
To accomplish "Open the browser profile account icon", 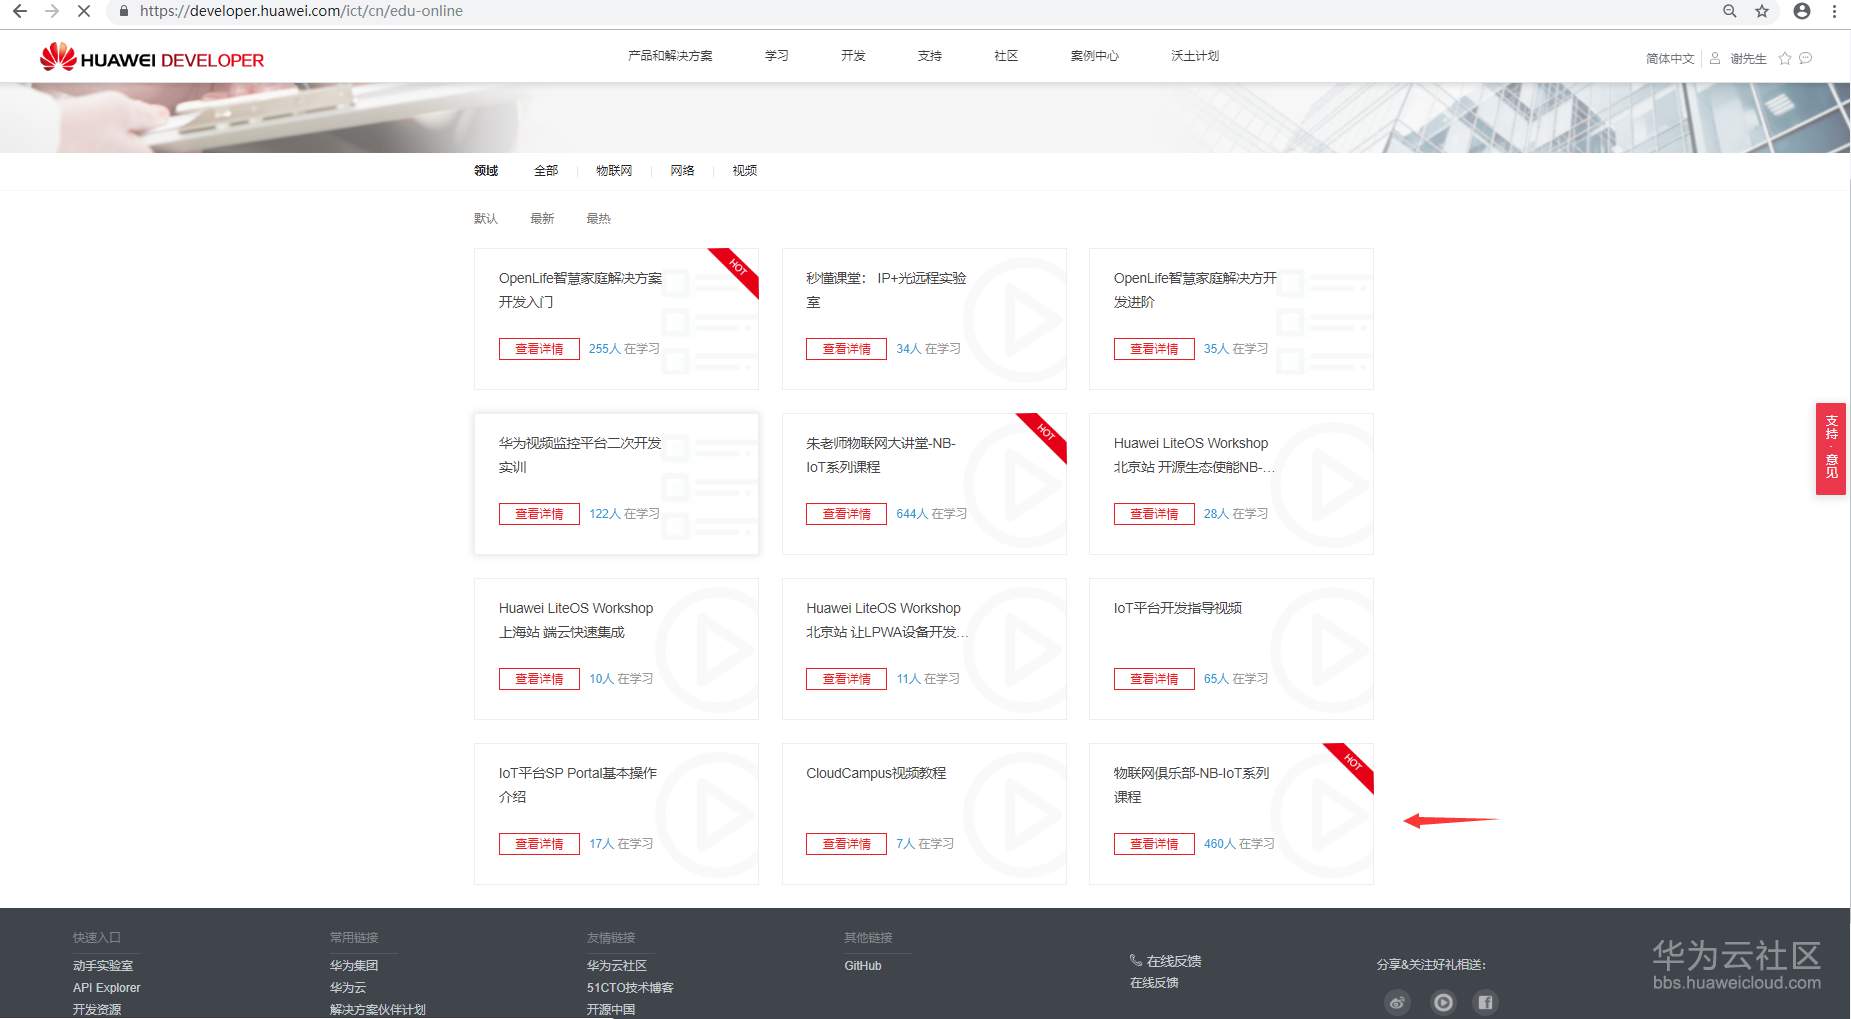I will [1802, 11].
